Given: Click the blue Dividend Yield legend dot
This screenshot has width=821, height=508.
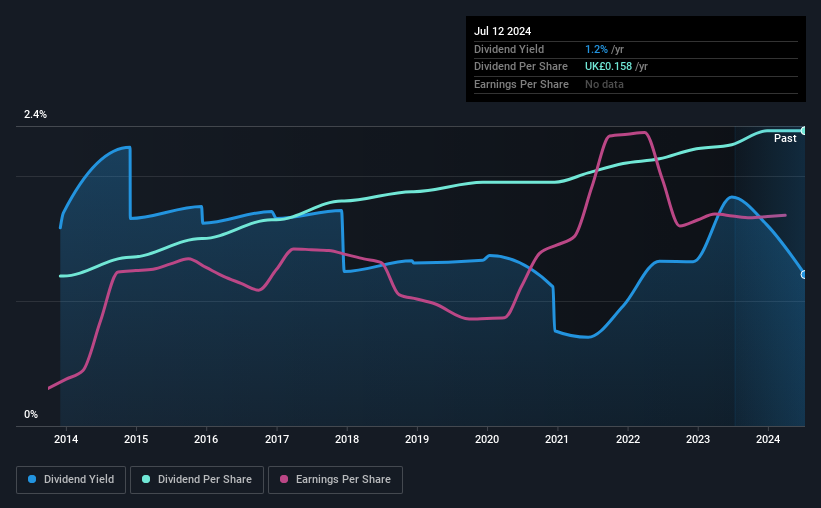Looking at the screenshot, I should click(x=32, y=479).
